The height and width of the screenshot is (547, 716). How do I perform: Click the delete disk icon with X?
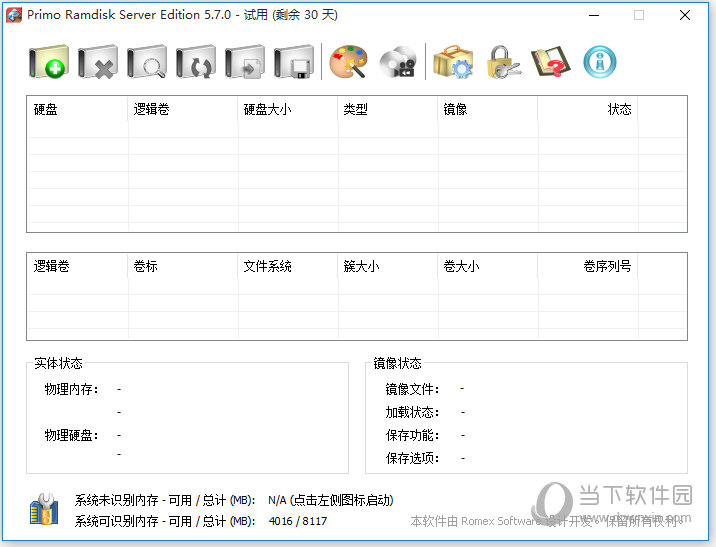click(x=98, y=62)
